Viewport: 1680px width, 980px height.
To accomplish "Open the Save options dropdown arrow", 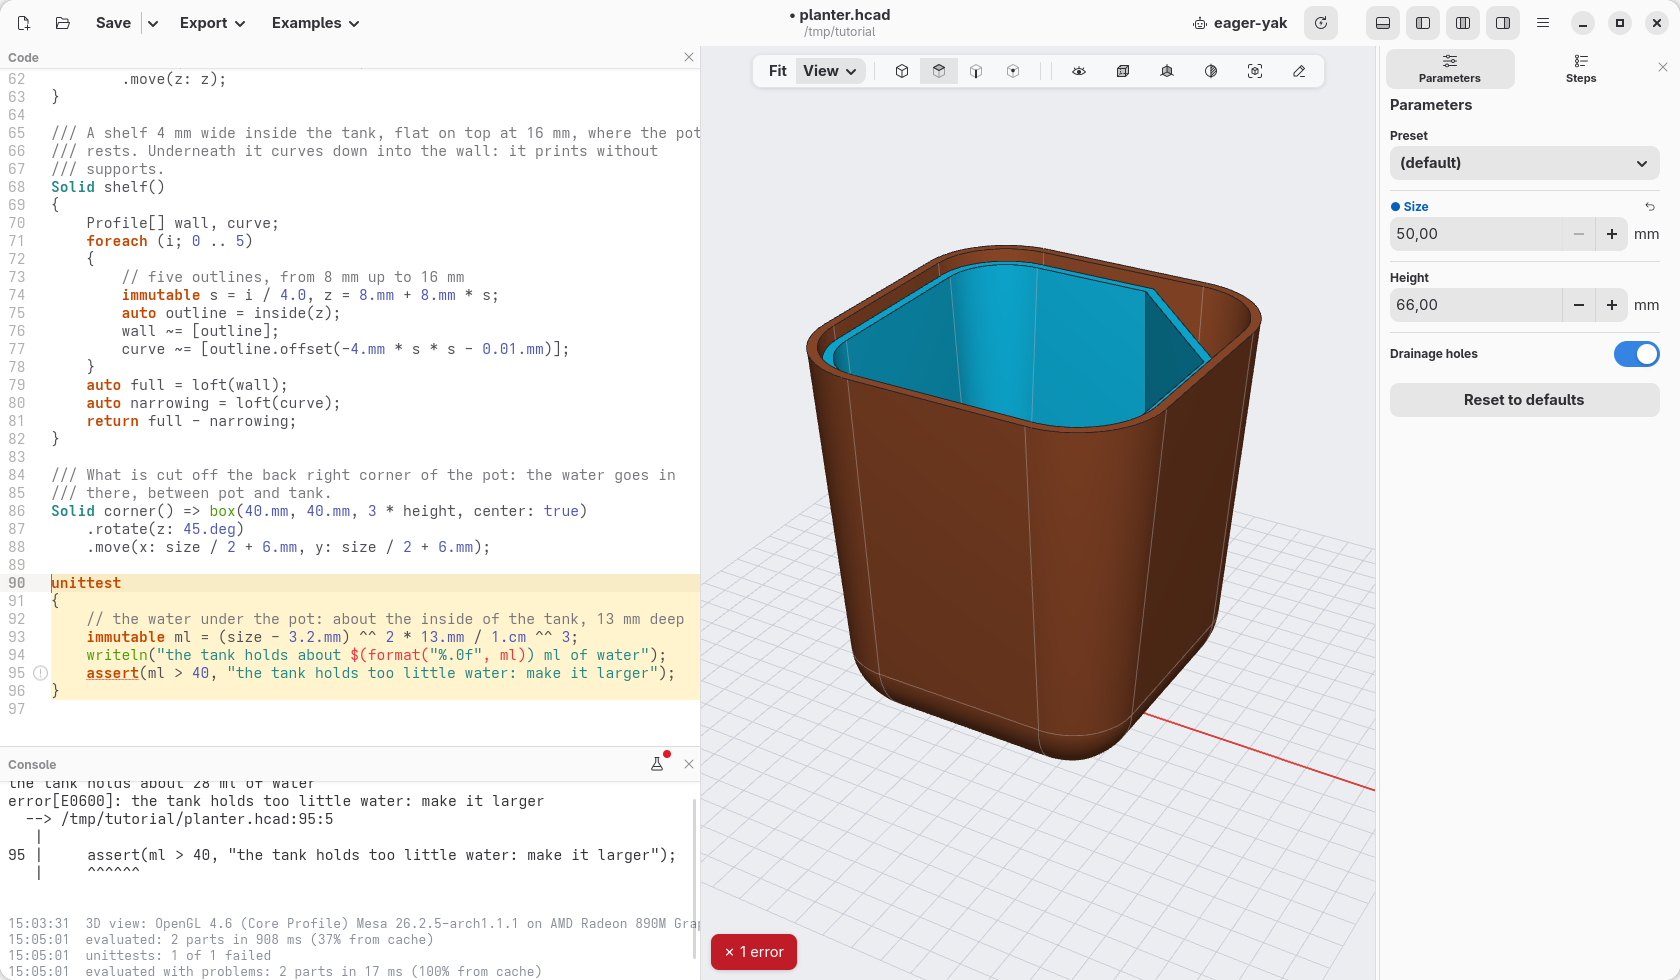I will [153, 23].
